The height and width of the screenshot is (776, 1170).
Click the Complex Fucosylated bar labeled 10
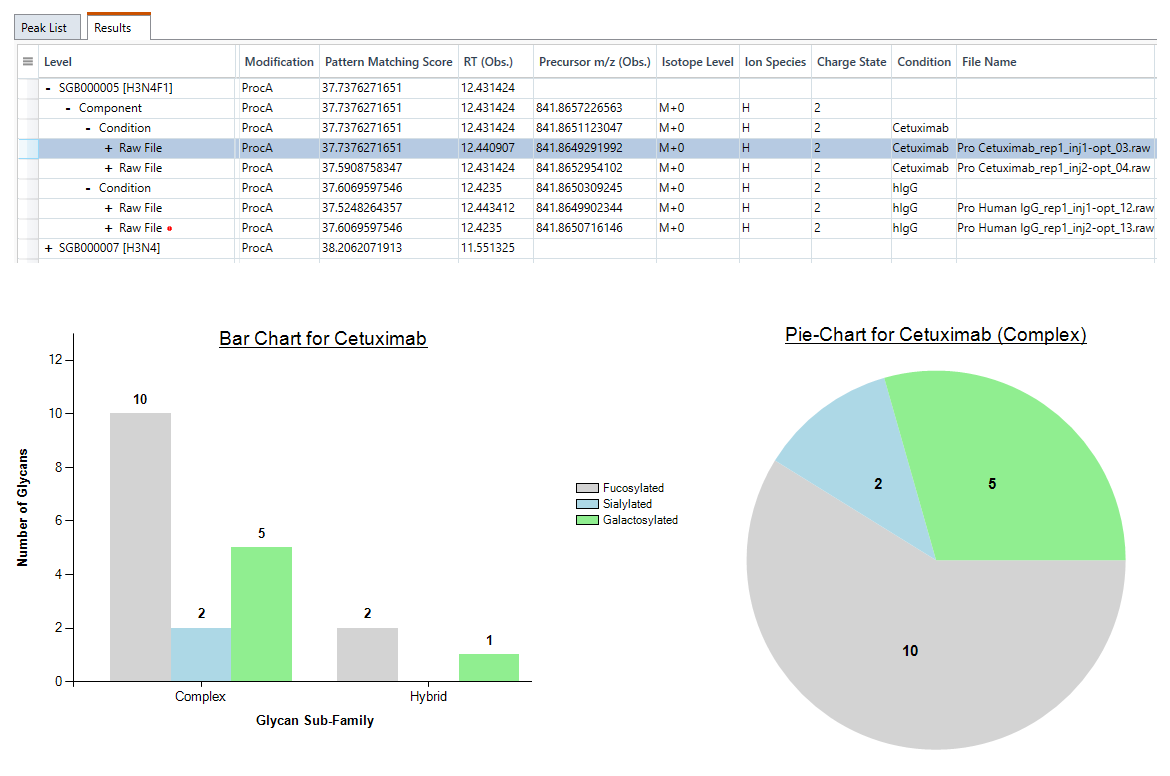(140, 547)
